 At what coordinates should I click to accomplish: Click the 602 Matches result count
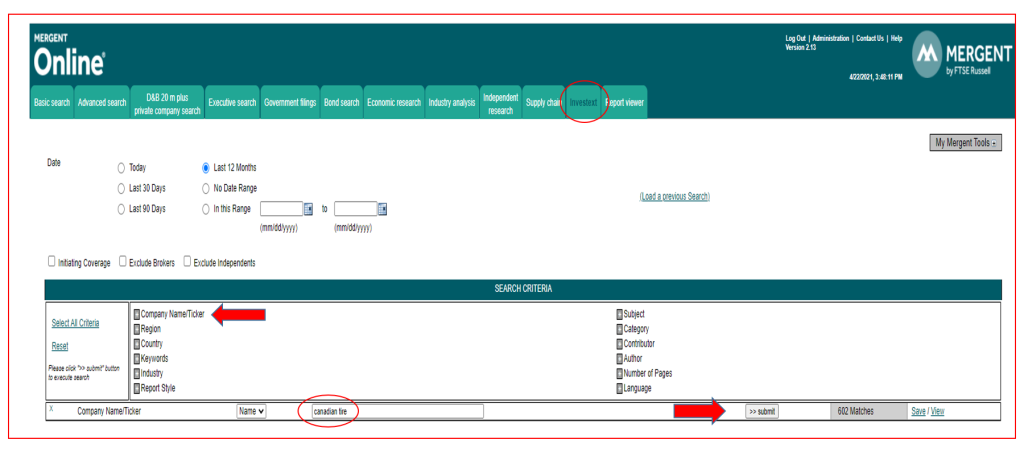pos(856,412)
